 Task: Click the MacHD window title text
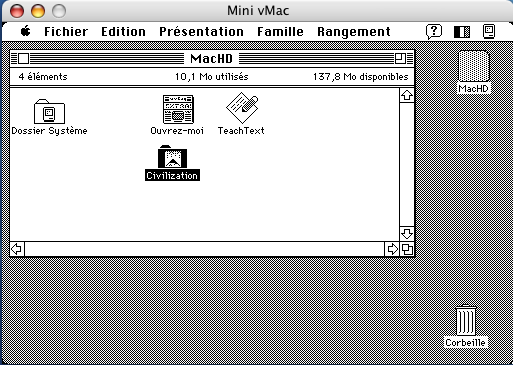(x=211, y=59)
